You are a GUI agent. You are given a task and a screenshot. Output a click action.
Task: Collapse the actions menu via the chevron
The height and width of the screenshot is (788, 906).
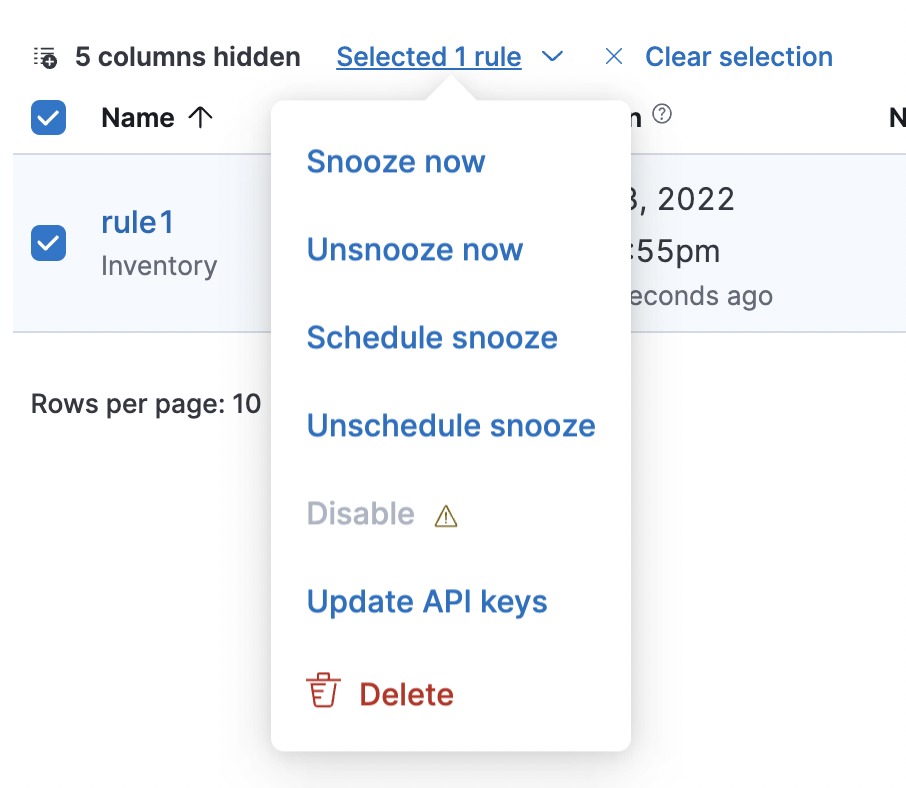click(x=553, y=57)
